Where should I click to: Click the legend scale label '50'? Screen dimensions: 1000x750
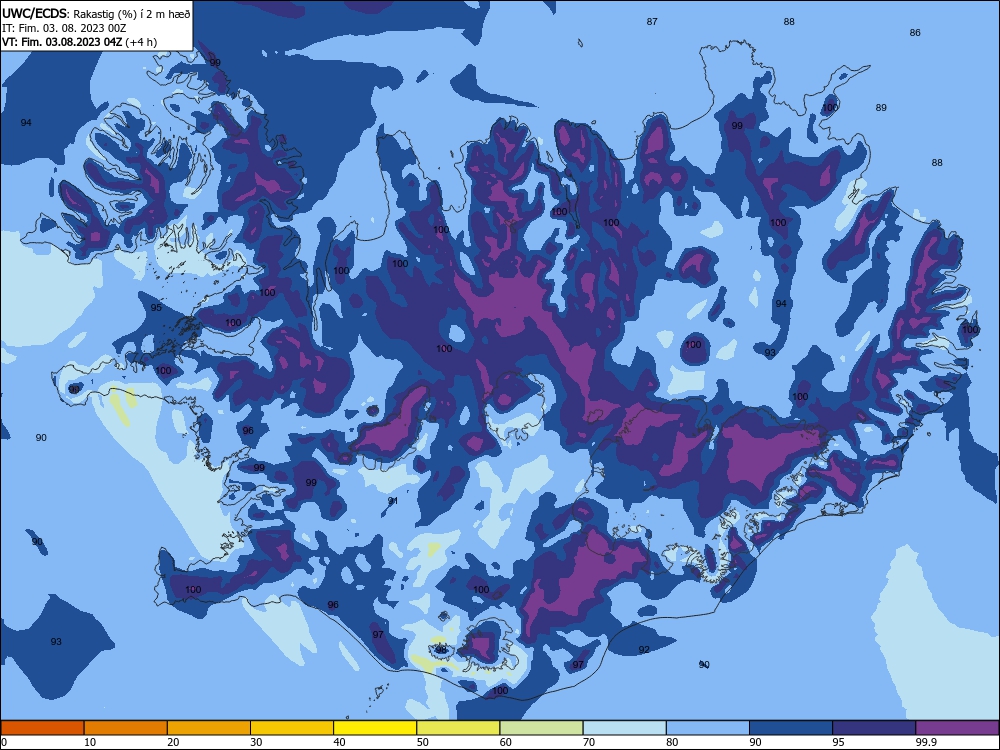(423, 742)
